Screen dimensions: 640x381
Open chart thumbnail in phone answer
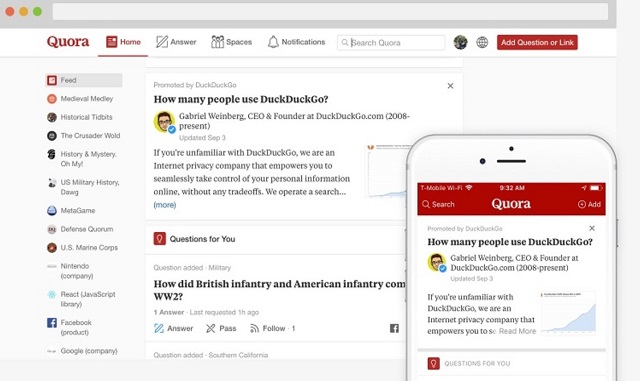tap(568, 313)
